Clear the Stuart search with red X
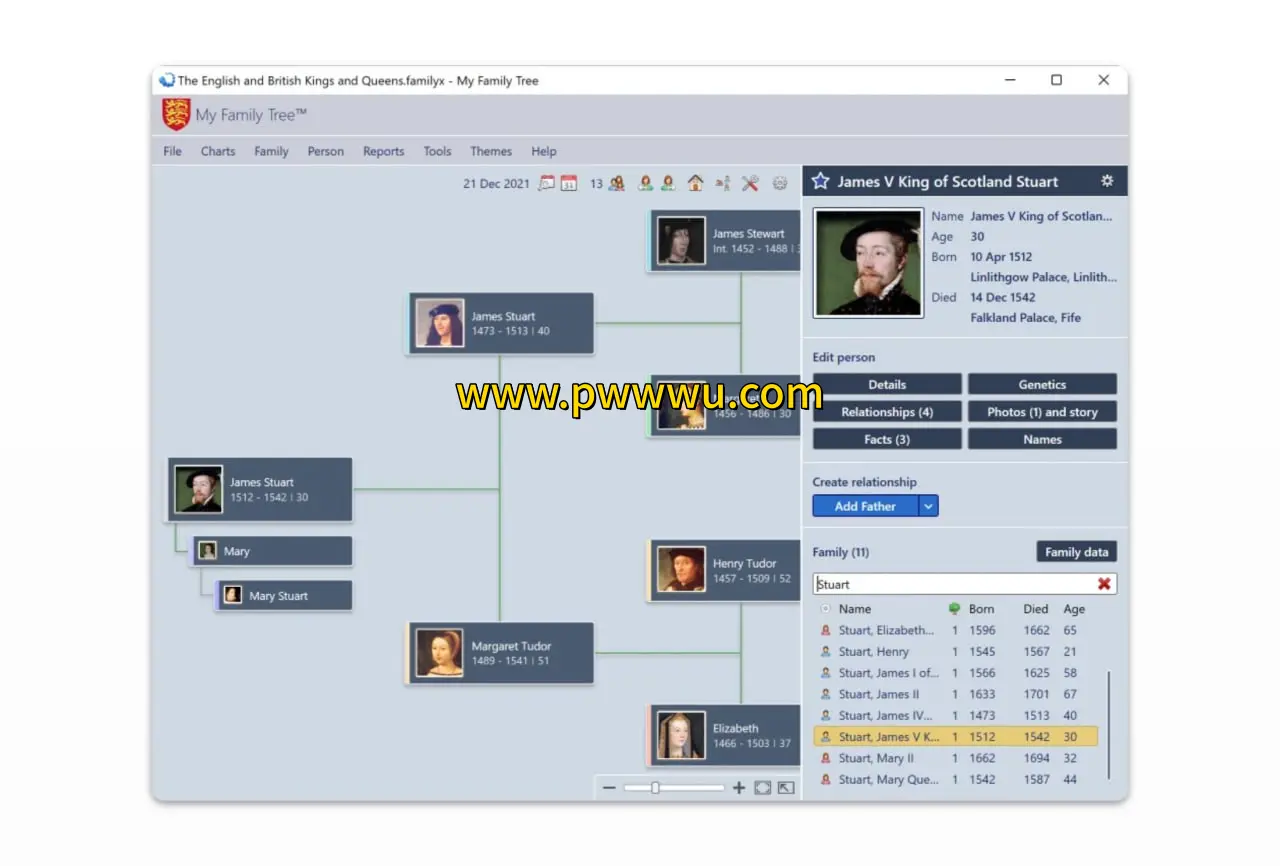The height and width of the screenshot is (866, 1280). tap(1104, 584)
